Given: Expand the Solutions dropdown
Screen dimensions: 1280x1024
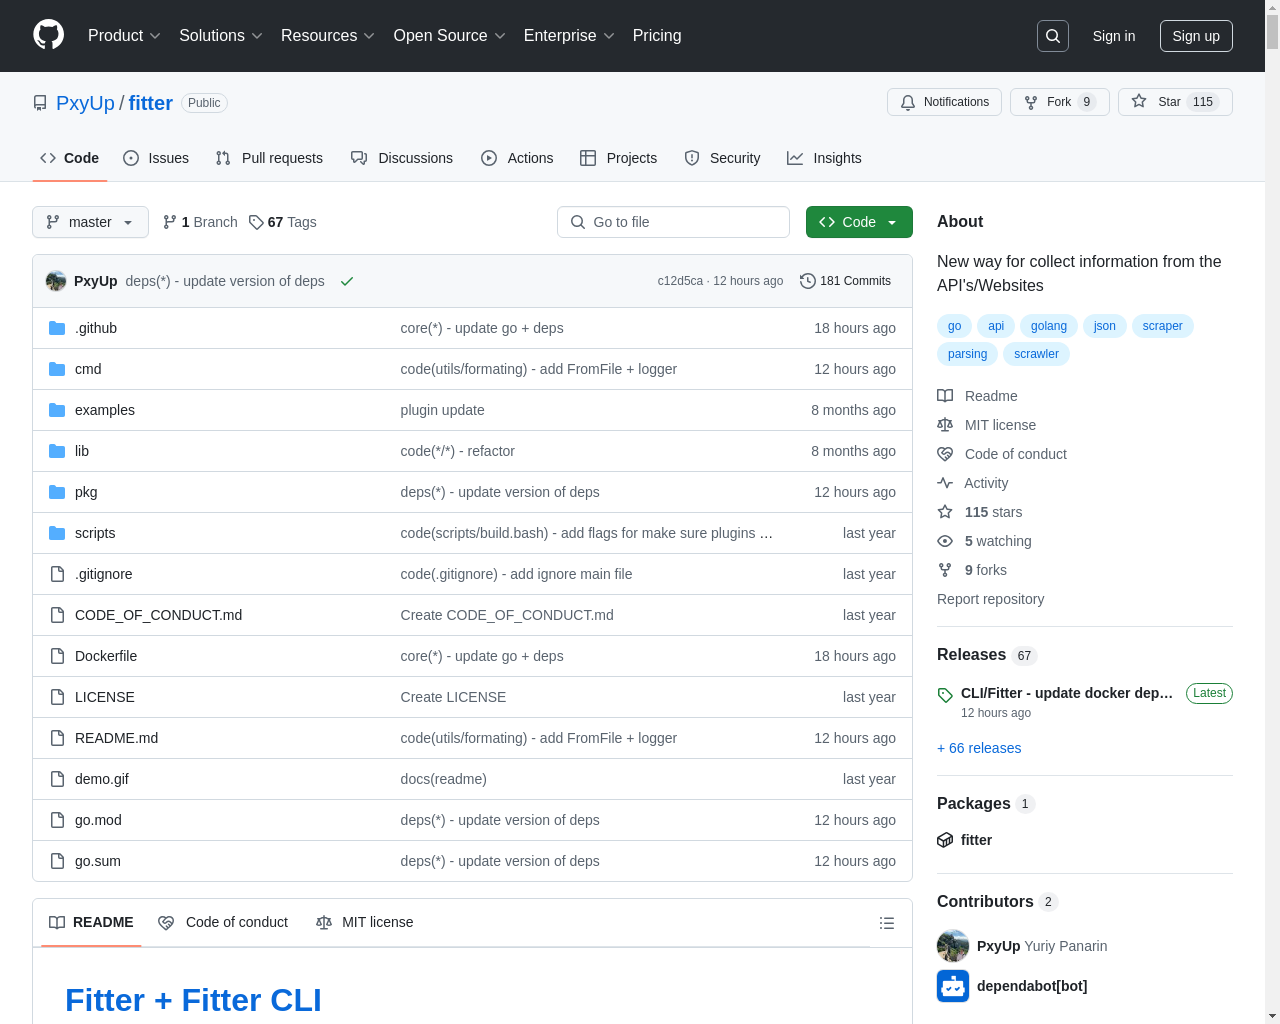Looking at the screenshot, I should pyautogui.click(x=221, y=36).
